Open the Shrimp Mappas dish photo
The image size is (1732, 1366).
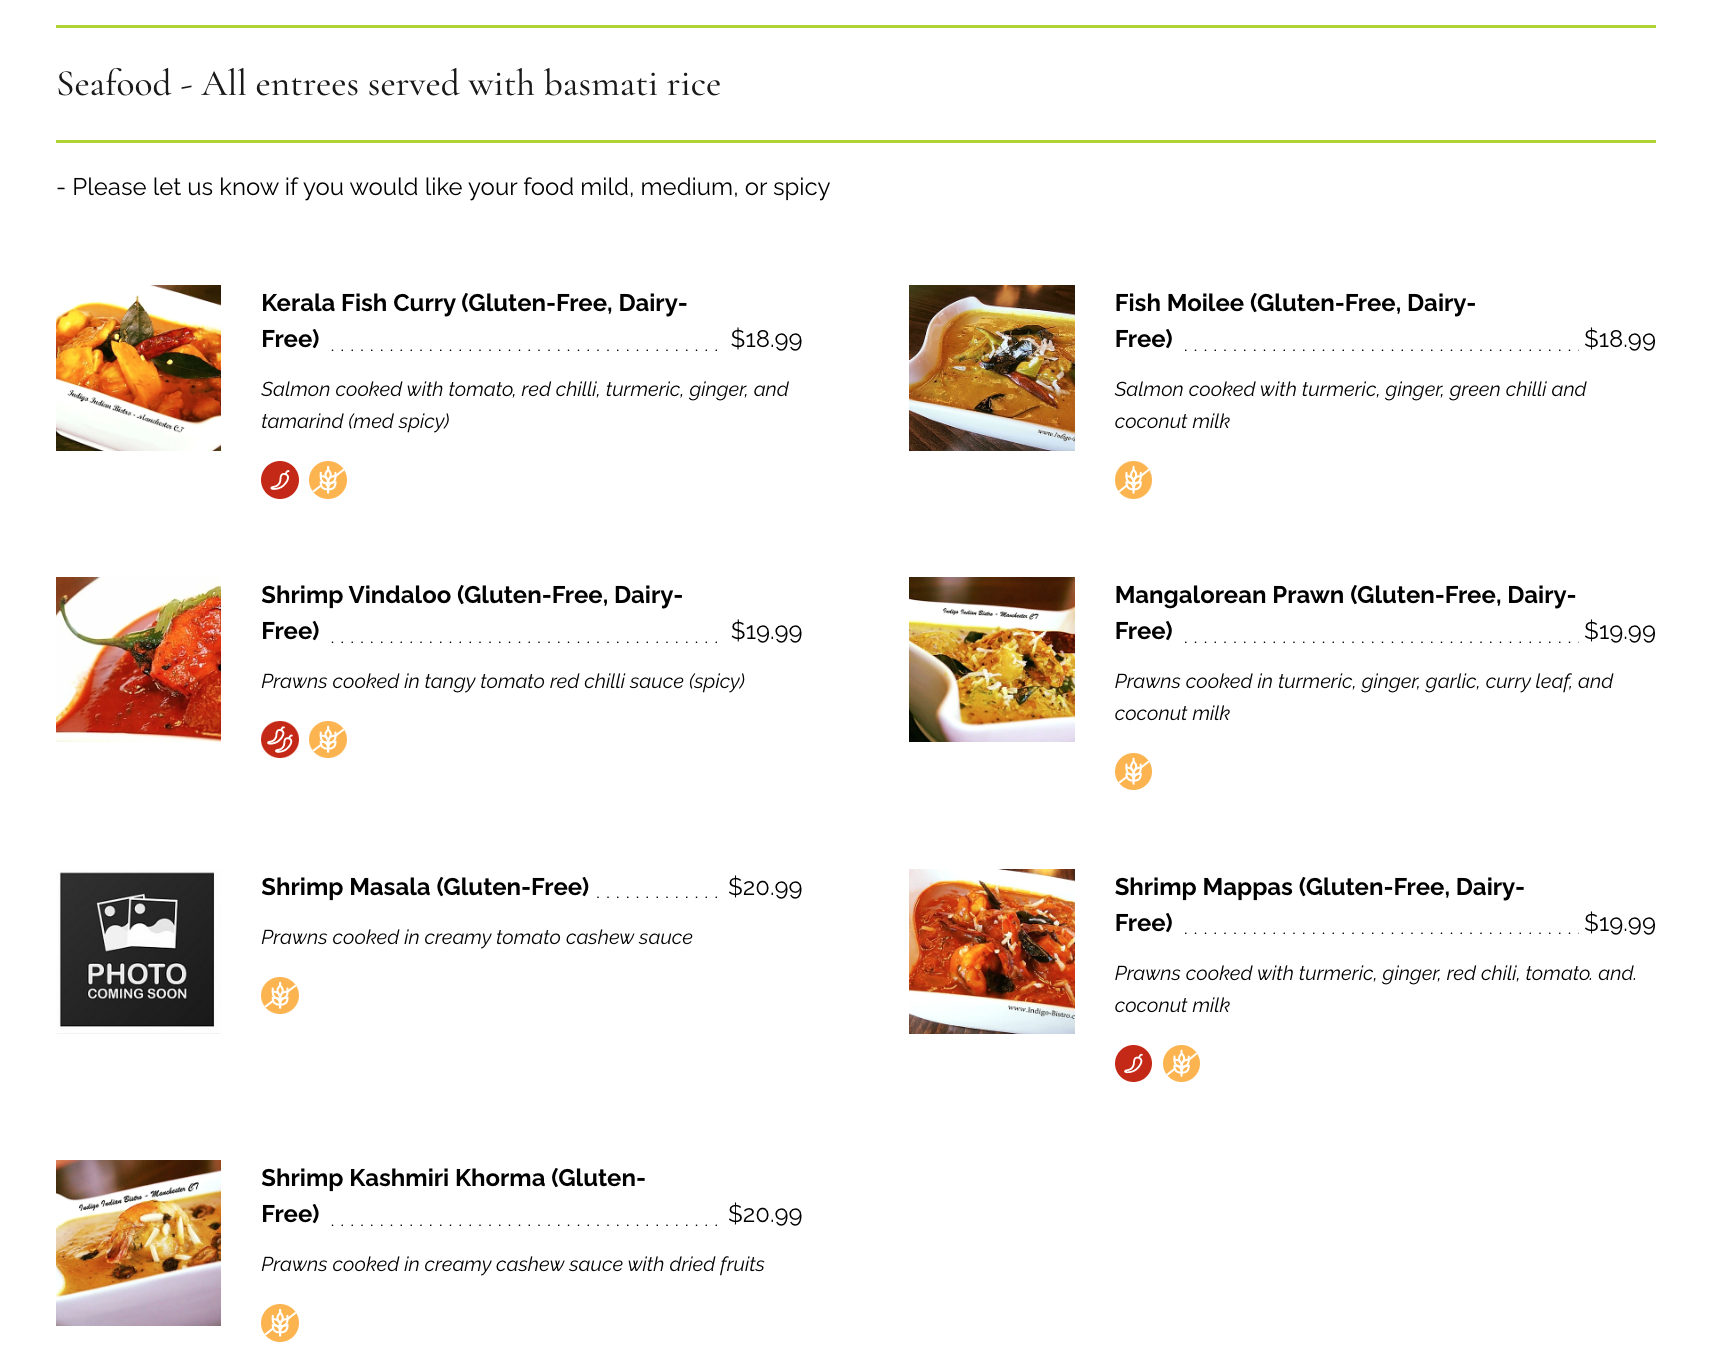(x=991, y=951)
